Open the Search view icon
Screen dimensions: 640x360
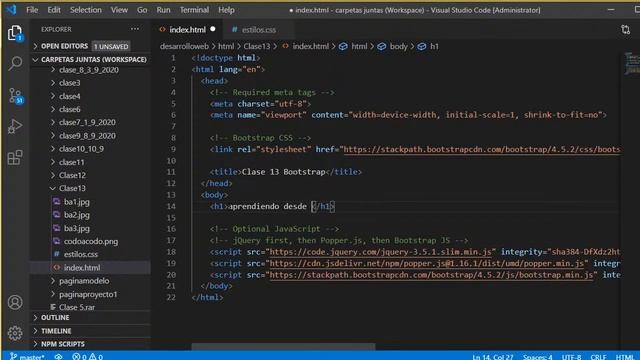click(15, 63)
